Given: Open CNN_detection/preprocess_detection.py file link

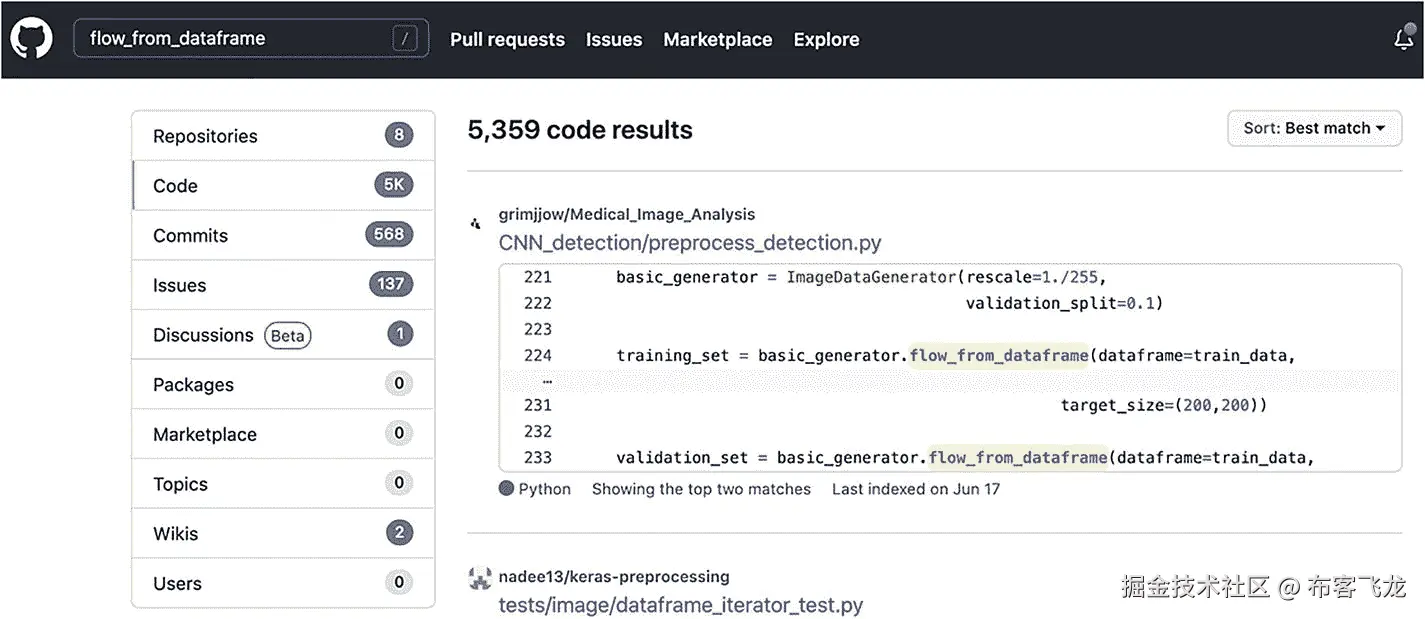Looking at the screenshot, I should click(x=690, y=243).
